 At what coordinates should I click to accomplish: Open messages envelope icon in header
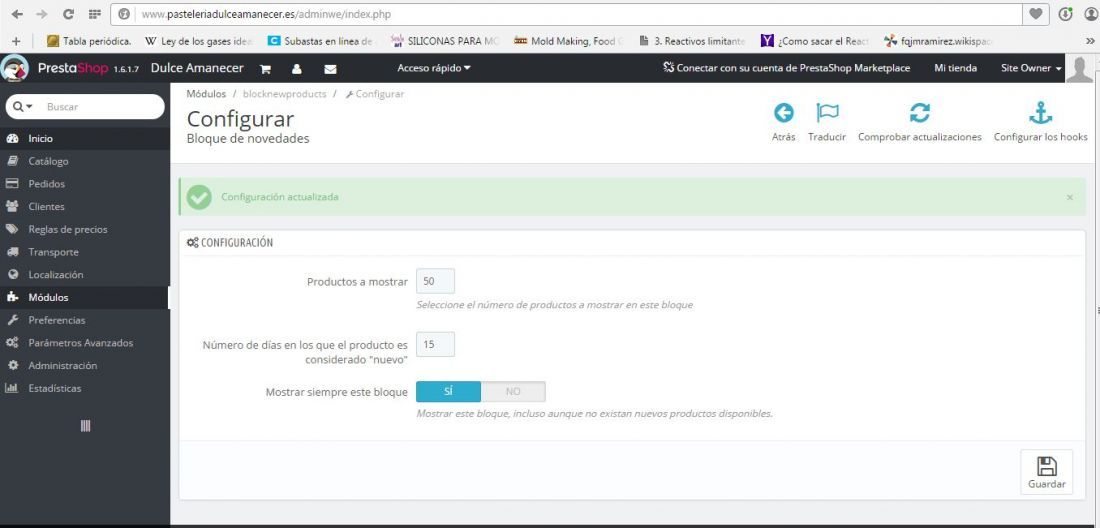click(330, 69)
